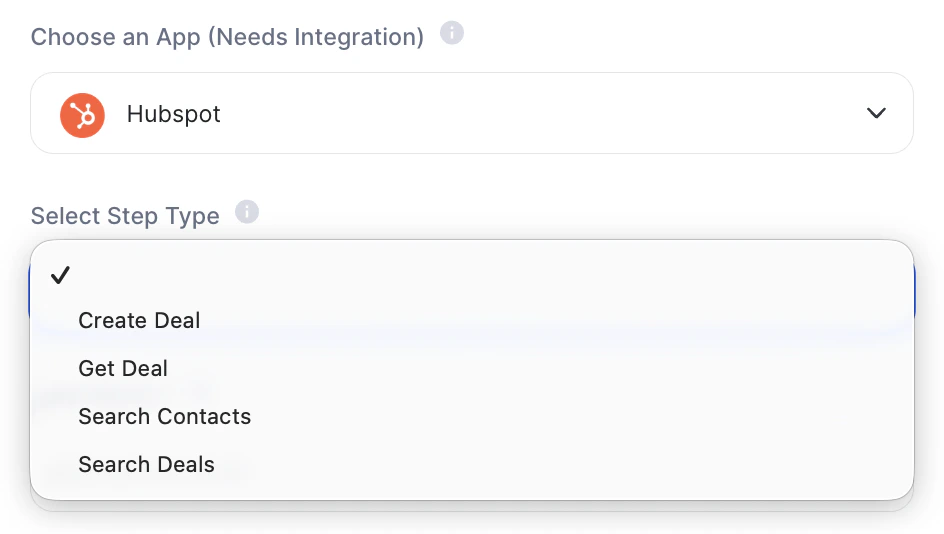Click the checkmark on the blank option
The image size is (944, 534).
[60, 276]
